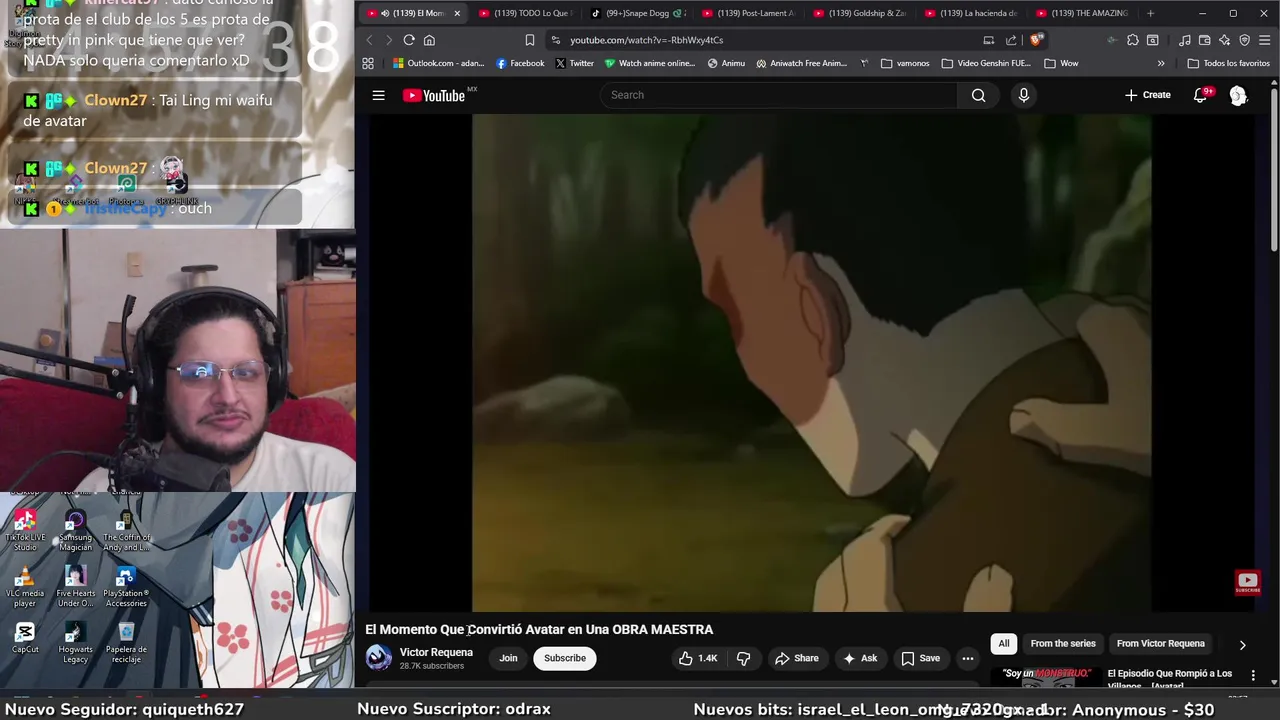Start voice search with microphone icon
Image resolution: width=1280 pixels, height=720 pixels.
pos(1024,95)
